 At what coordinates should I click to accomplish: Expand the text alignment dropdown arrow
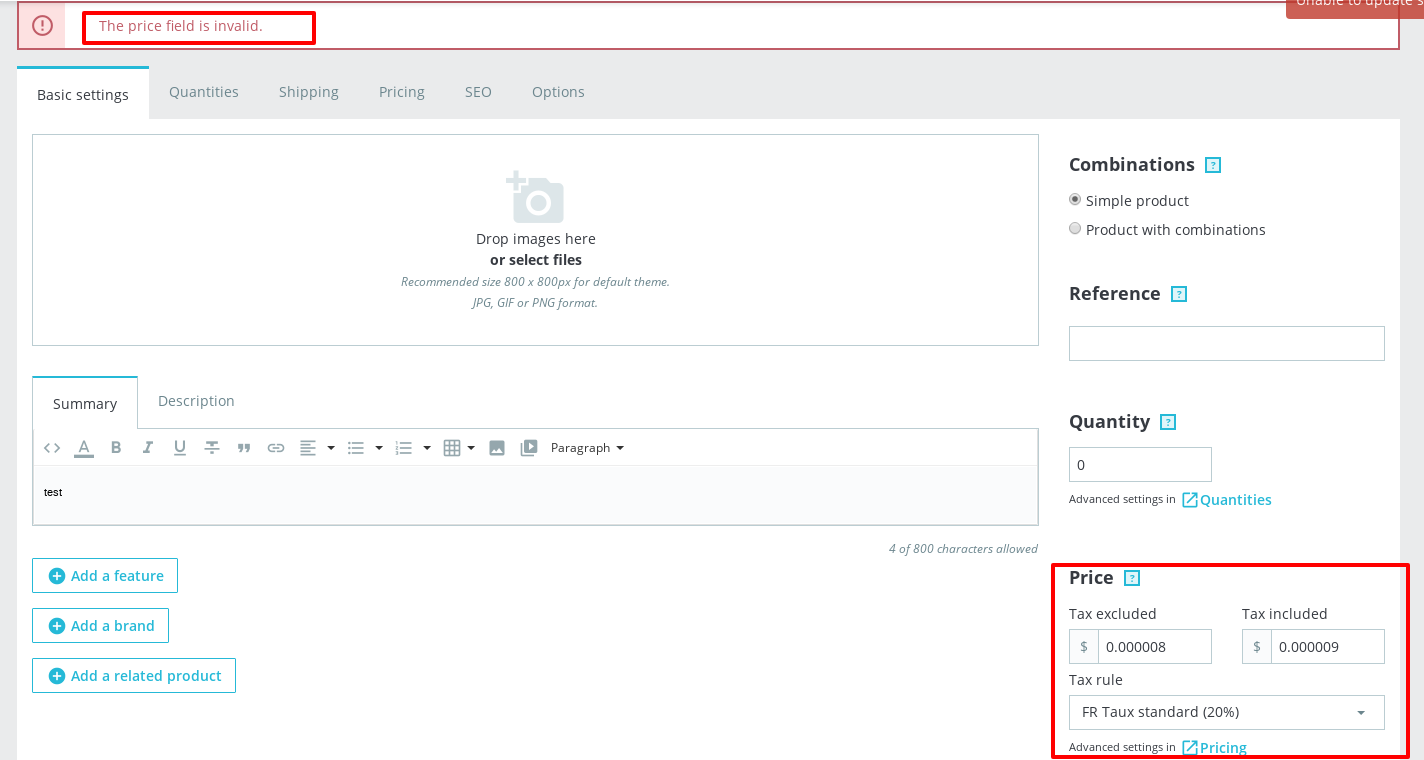tap(331, 448)
